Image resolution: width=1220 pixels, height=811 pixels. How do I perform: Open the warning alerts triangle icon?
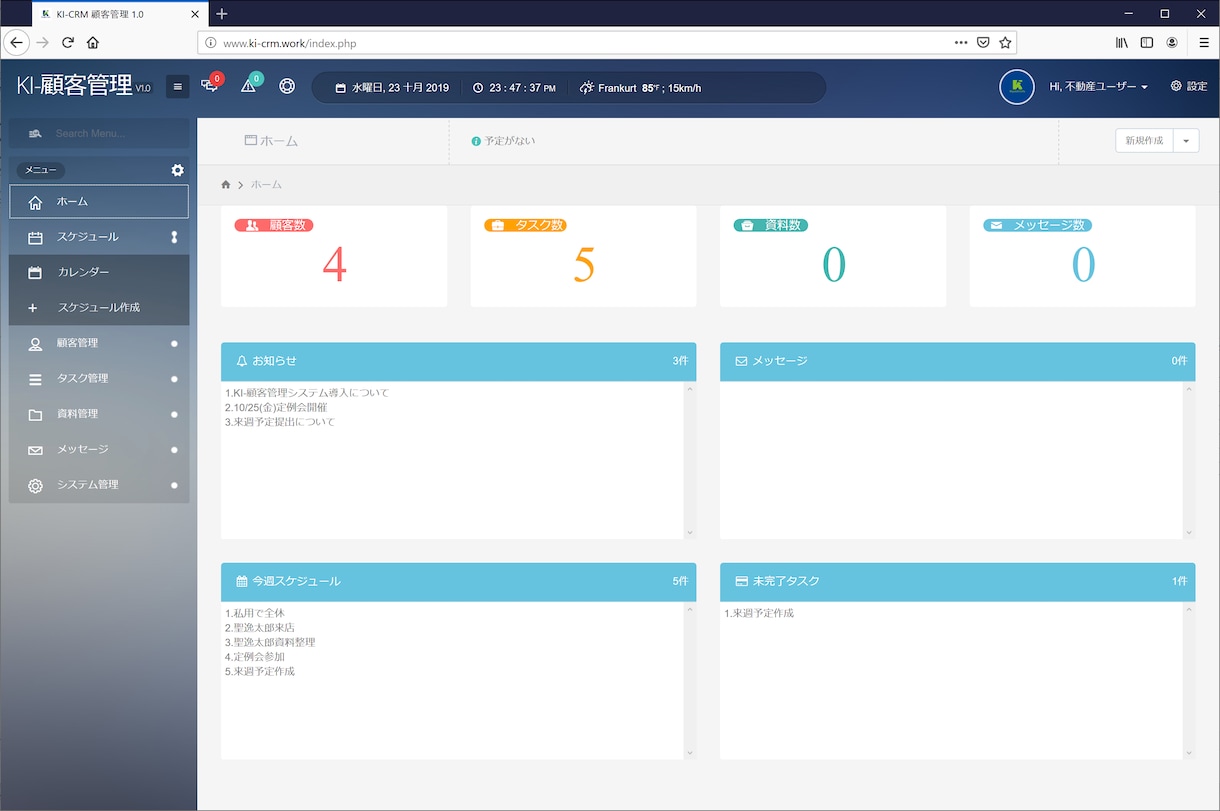(x=249, y=86)
